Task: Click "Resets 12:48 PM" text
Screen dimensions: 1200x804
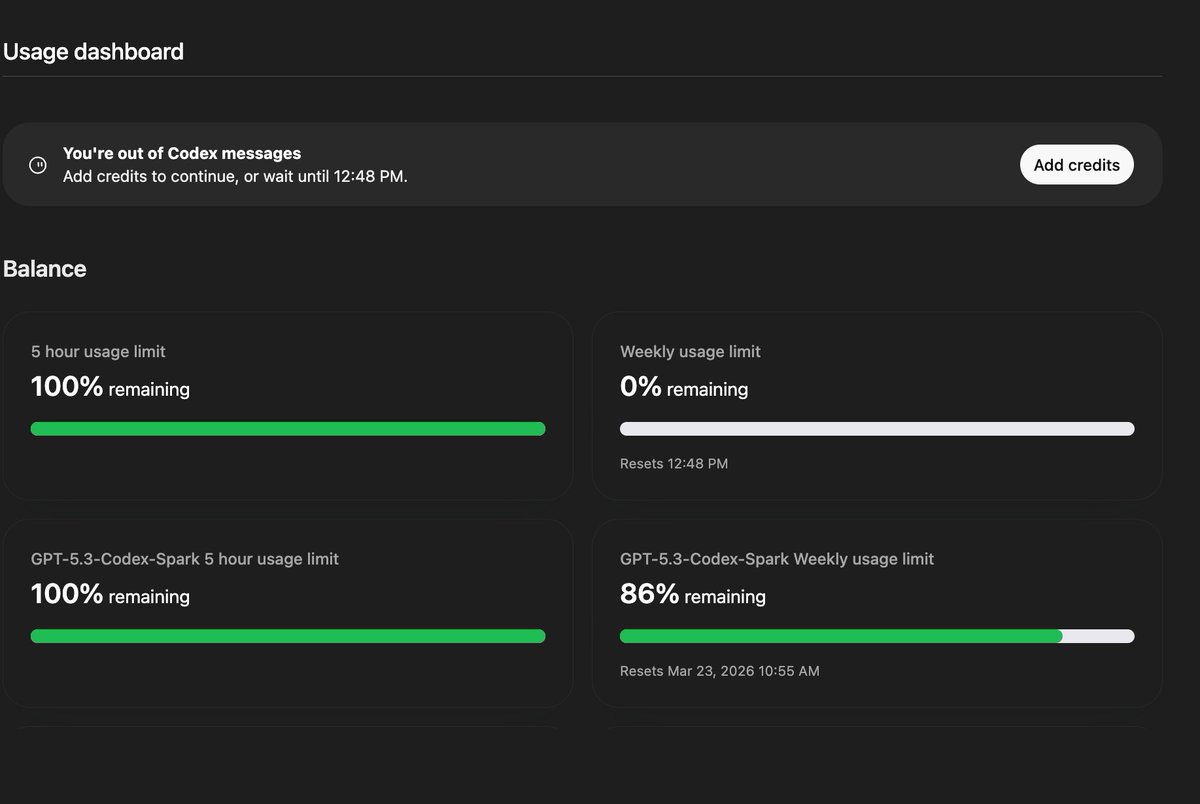Action: pos(674,464)
